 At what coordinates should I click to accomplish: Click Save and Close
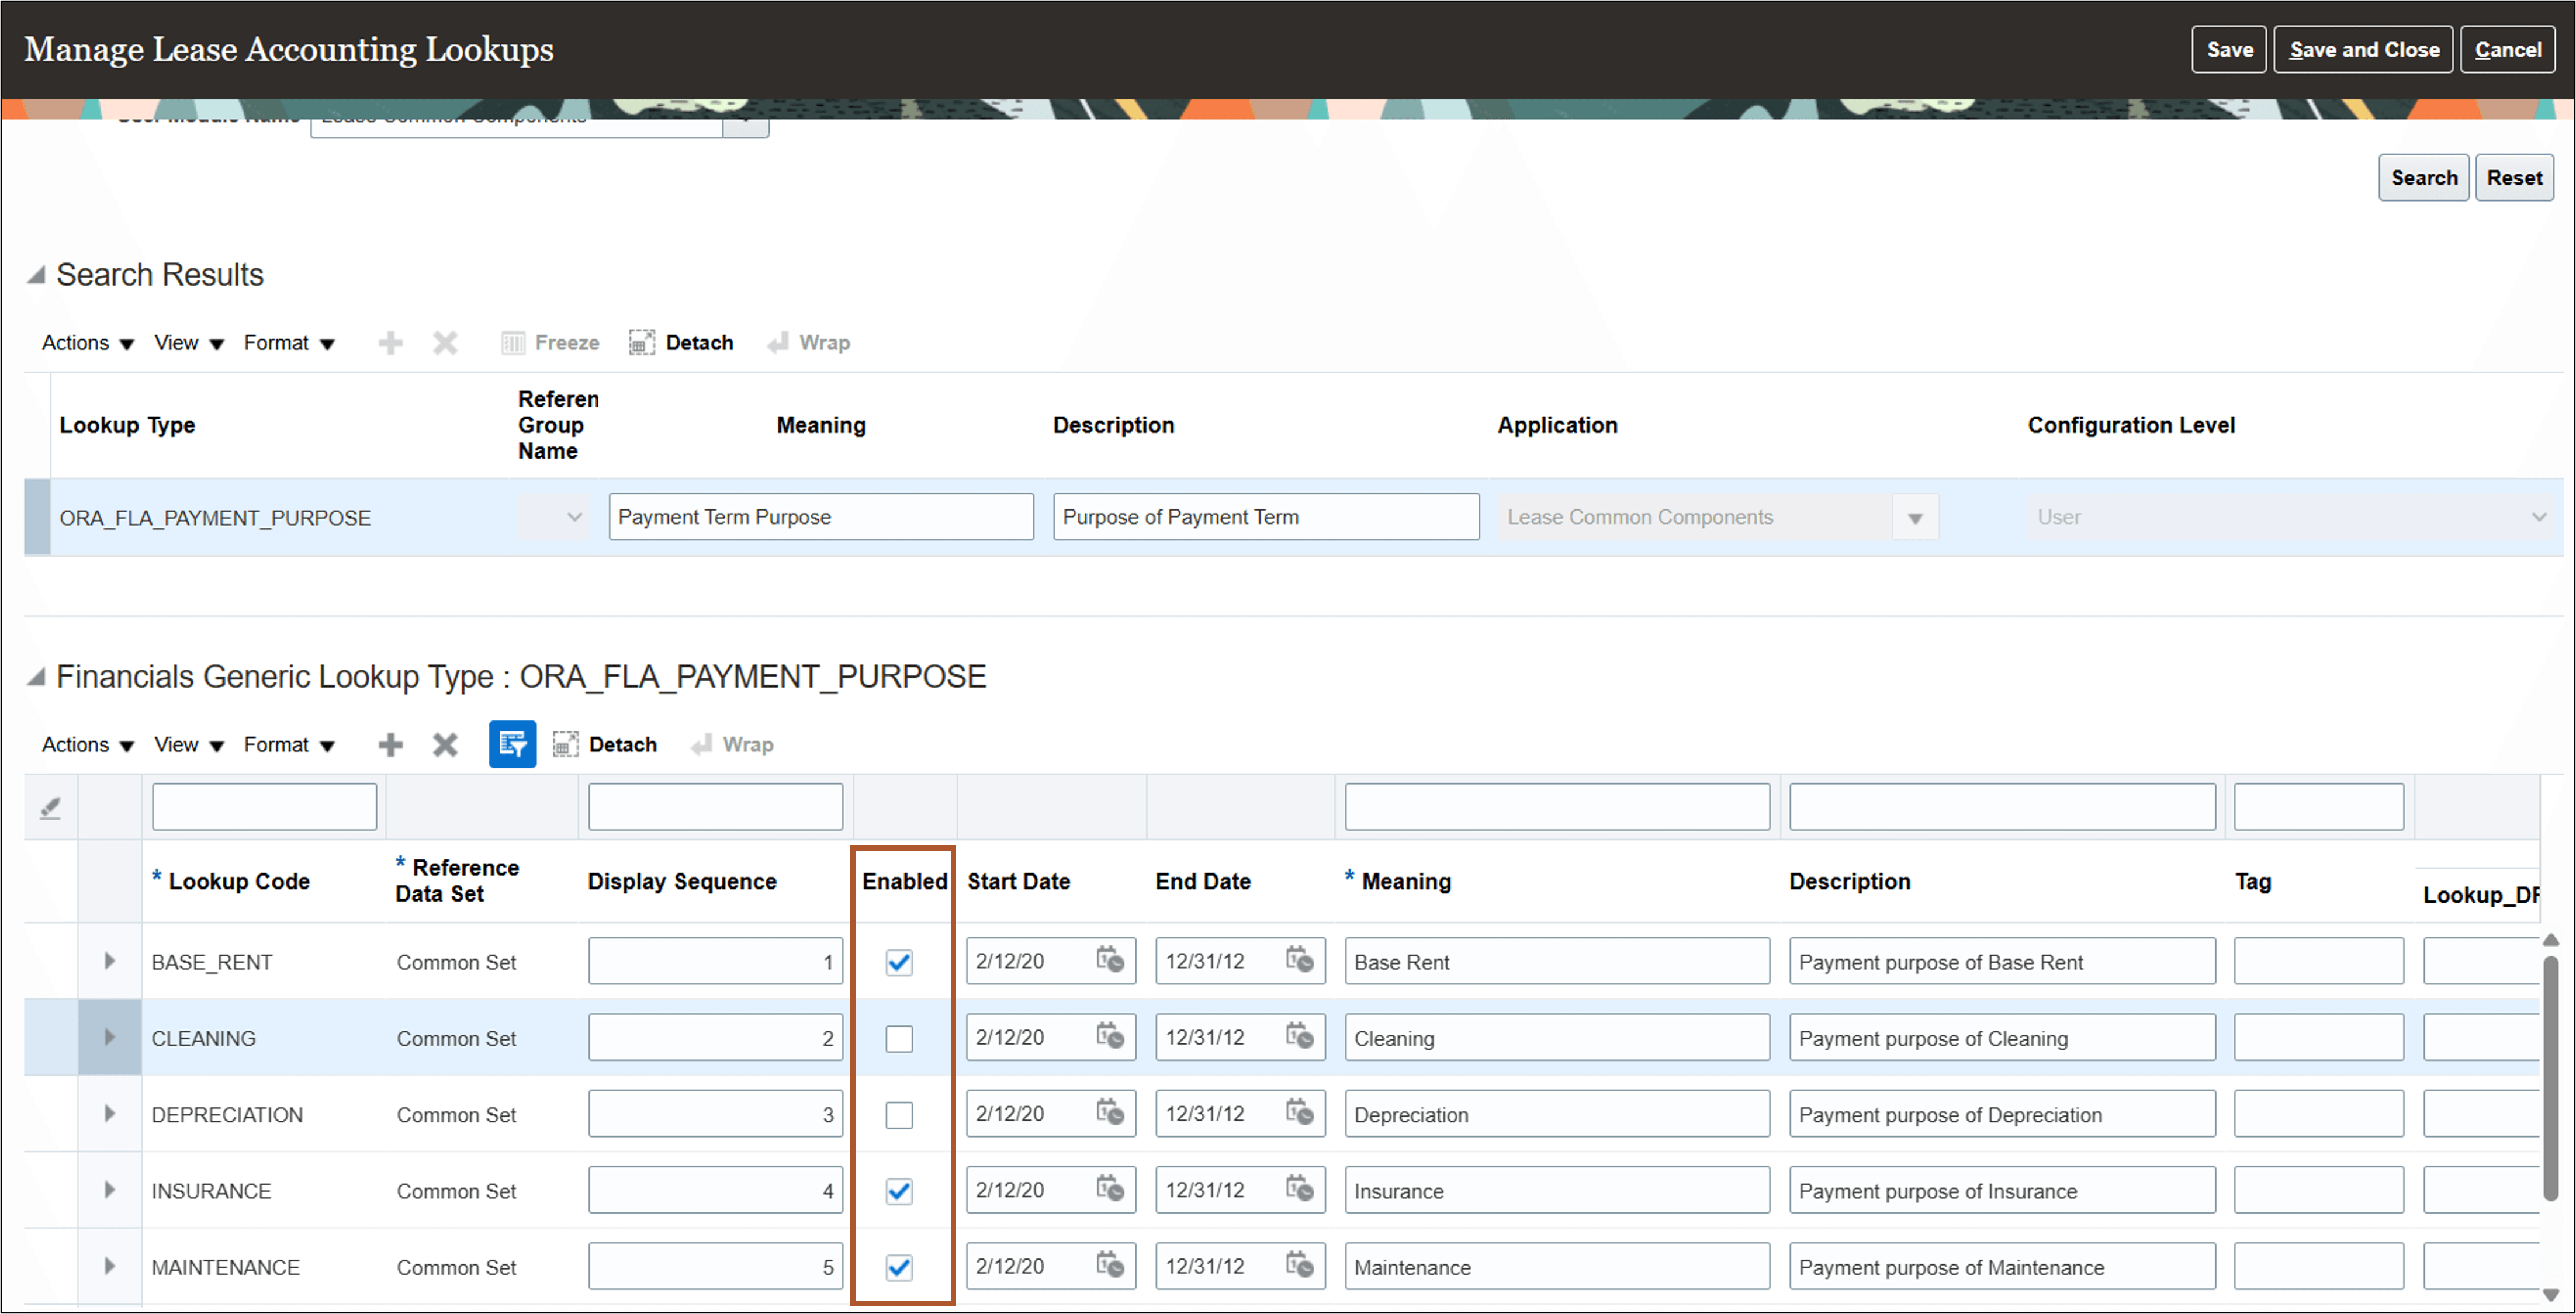2363,49
